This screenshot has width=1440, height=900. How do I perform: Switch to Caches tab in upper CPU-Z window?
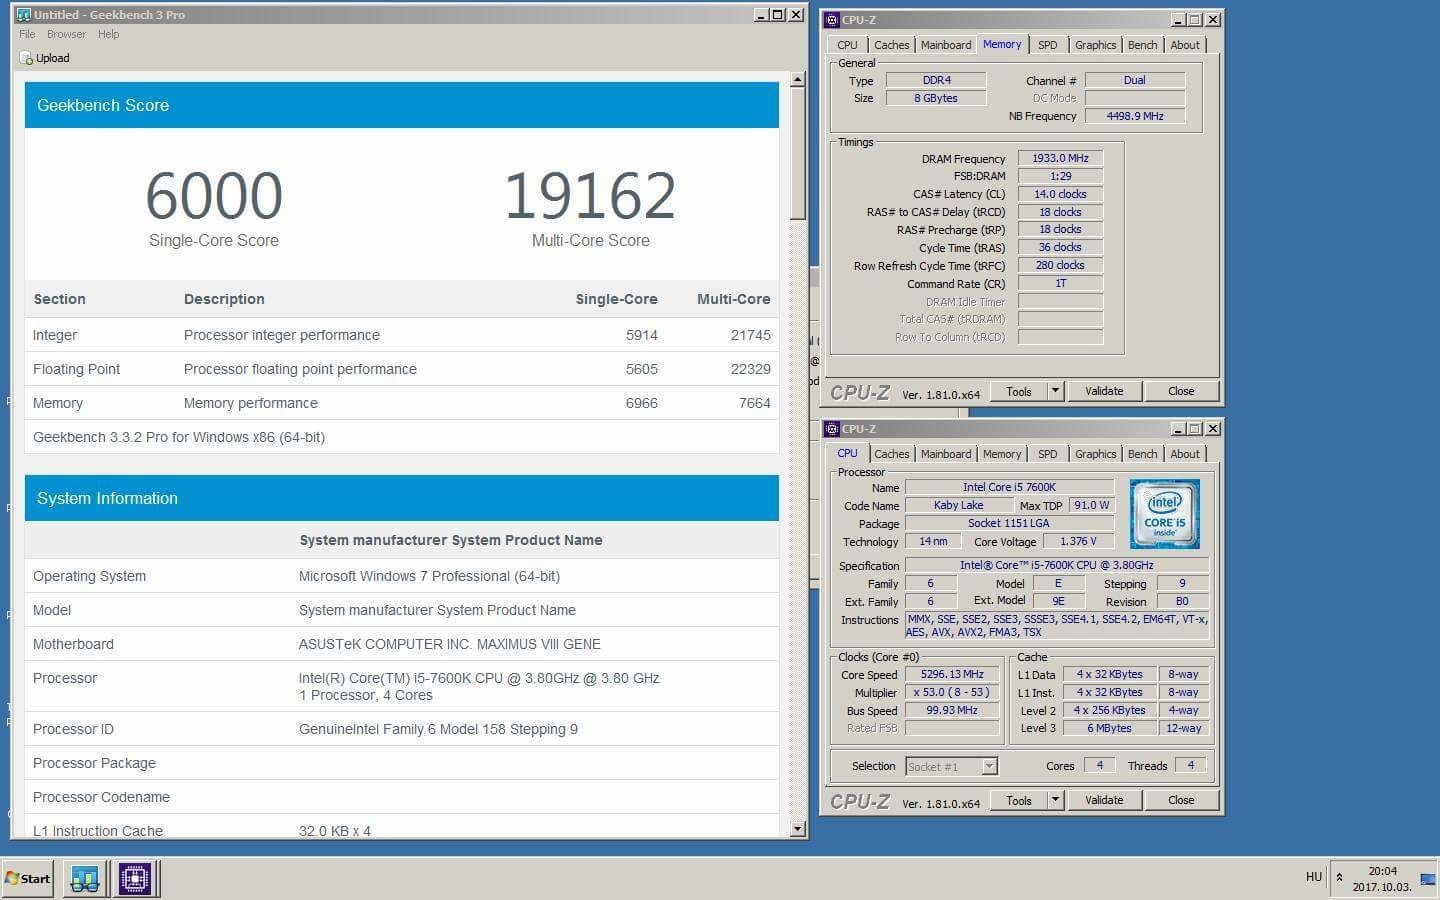point(891,45)
